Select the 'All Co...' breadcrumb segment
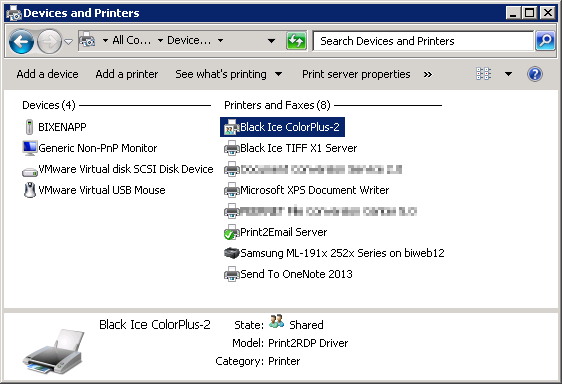The width and height of the screenshot is (562, 384). [132, 40]
